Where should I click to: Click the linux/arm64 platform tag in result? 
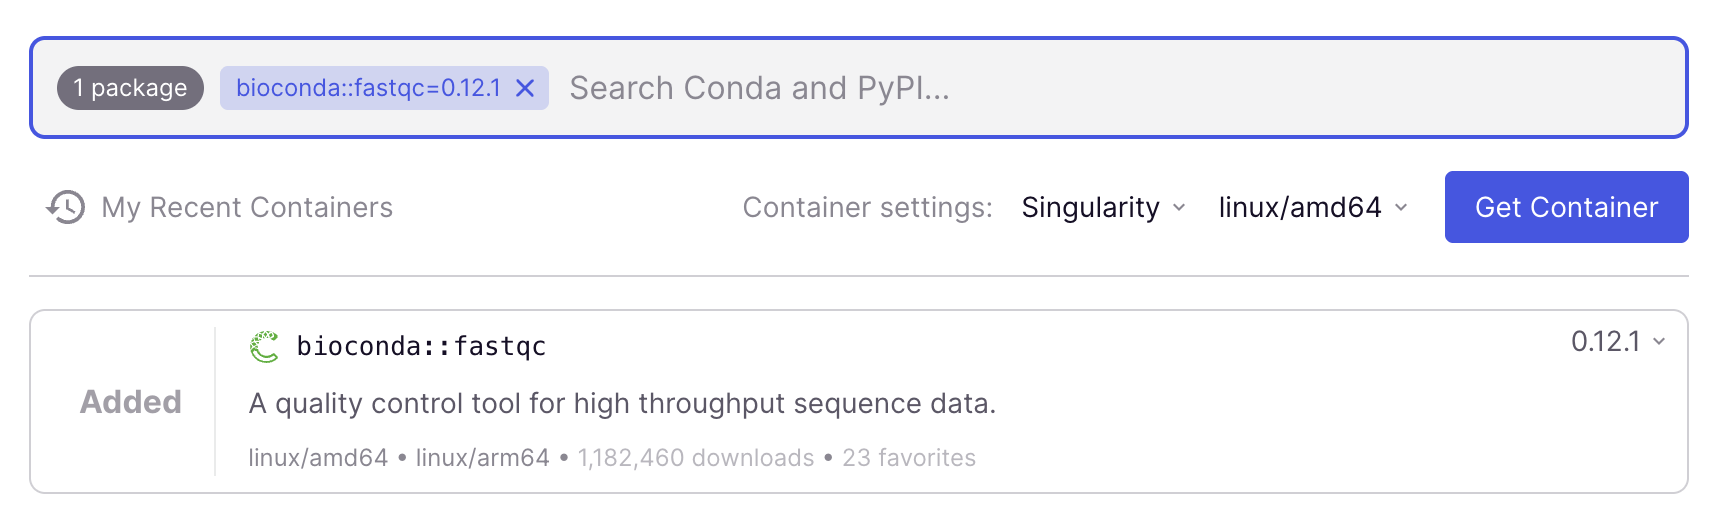click(482, 458)
